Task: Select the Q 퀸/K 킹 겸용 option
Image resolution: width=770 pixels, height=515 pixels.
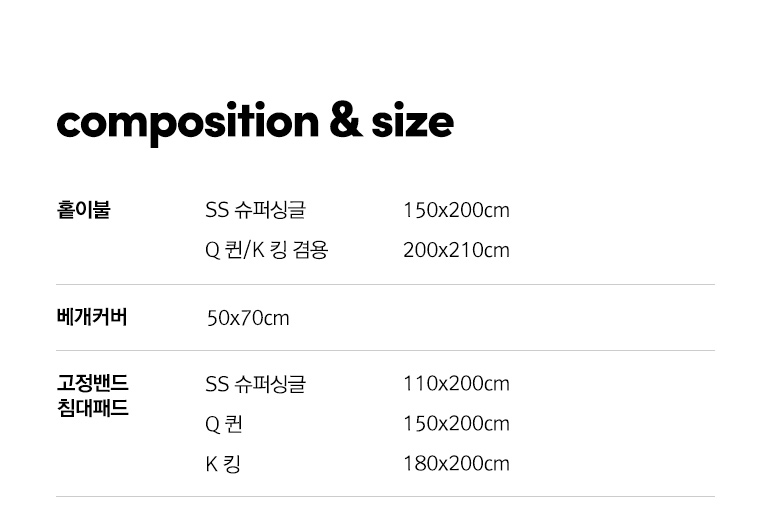Action: click(x=266, y=250)
